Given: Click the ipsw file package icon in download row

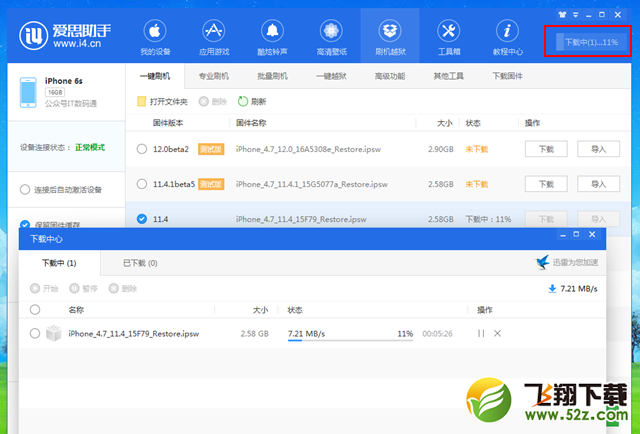Looking at the screenshot, I should coord(53,334).
